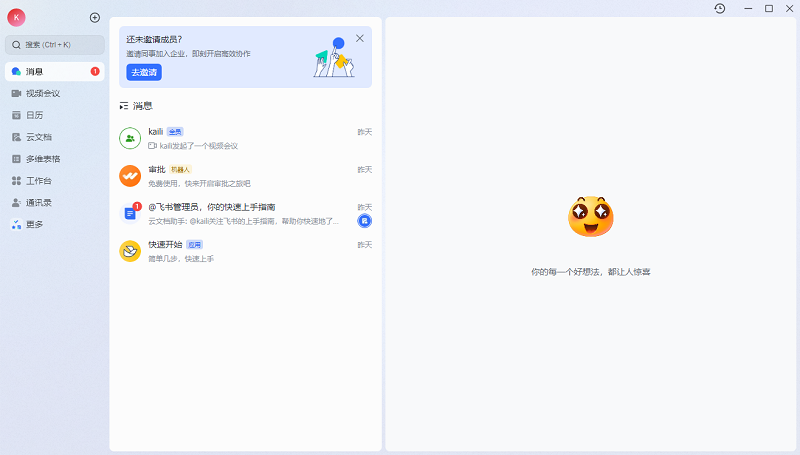Open 工作台 workbench
800x455 pixels.
coord(55,181)
